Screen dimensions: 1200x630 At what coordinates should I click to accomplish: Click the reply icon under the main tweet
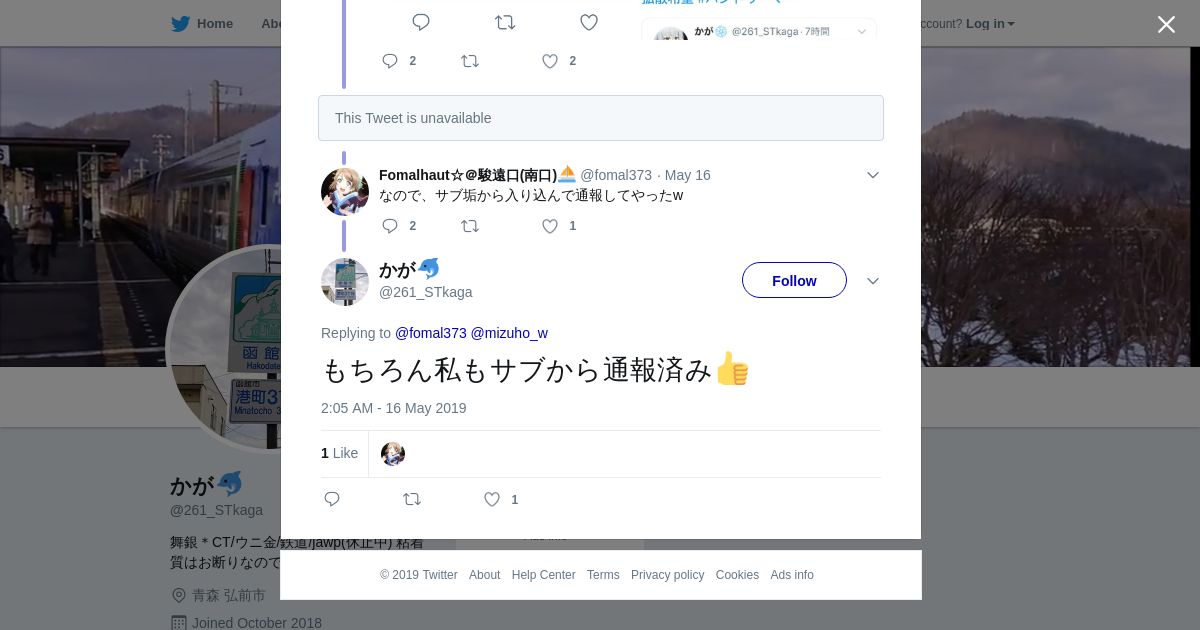pyautogui.click(x=332, y=499)
